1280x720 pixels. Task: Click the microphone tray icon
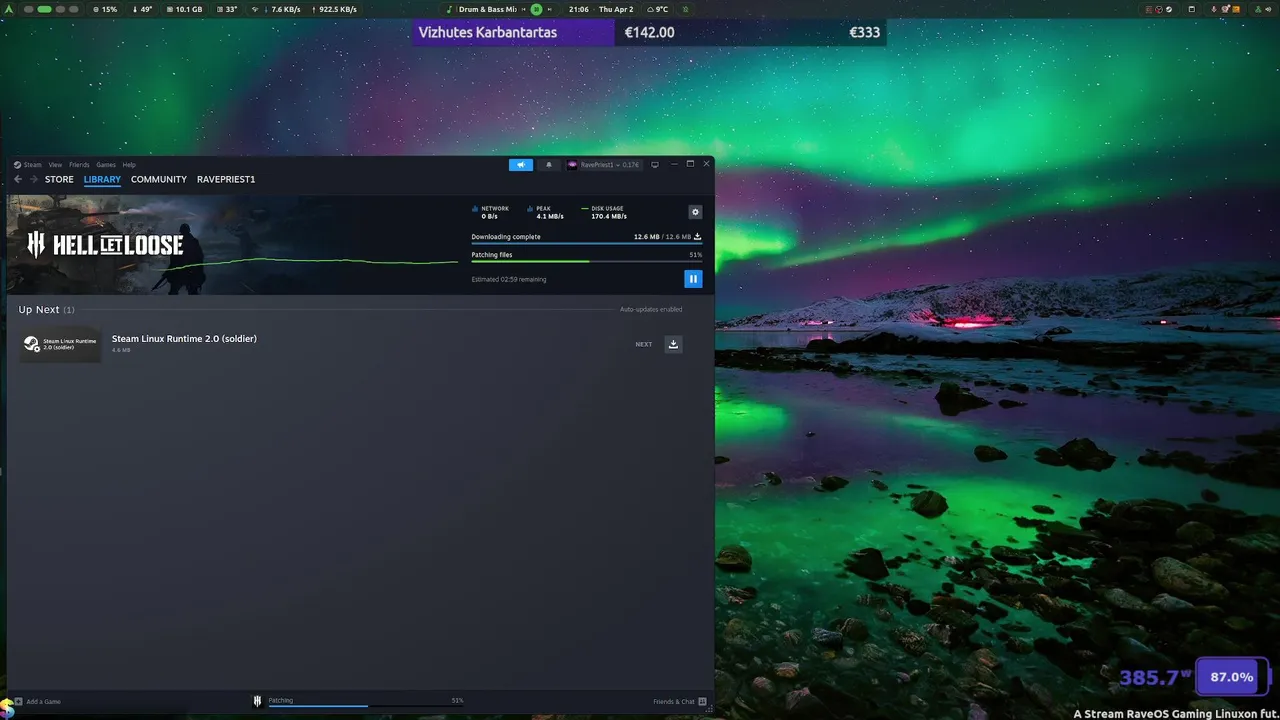(1213, 9)
